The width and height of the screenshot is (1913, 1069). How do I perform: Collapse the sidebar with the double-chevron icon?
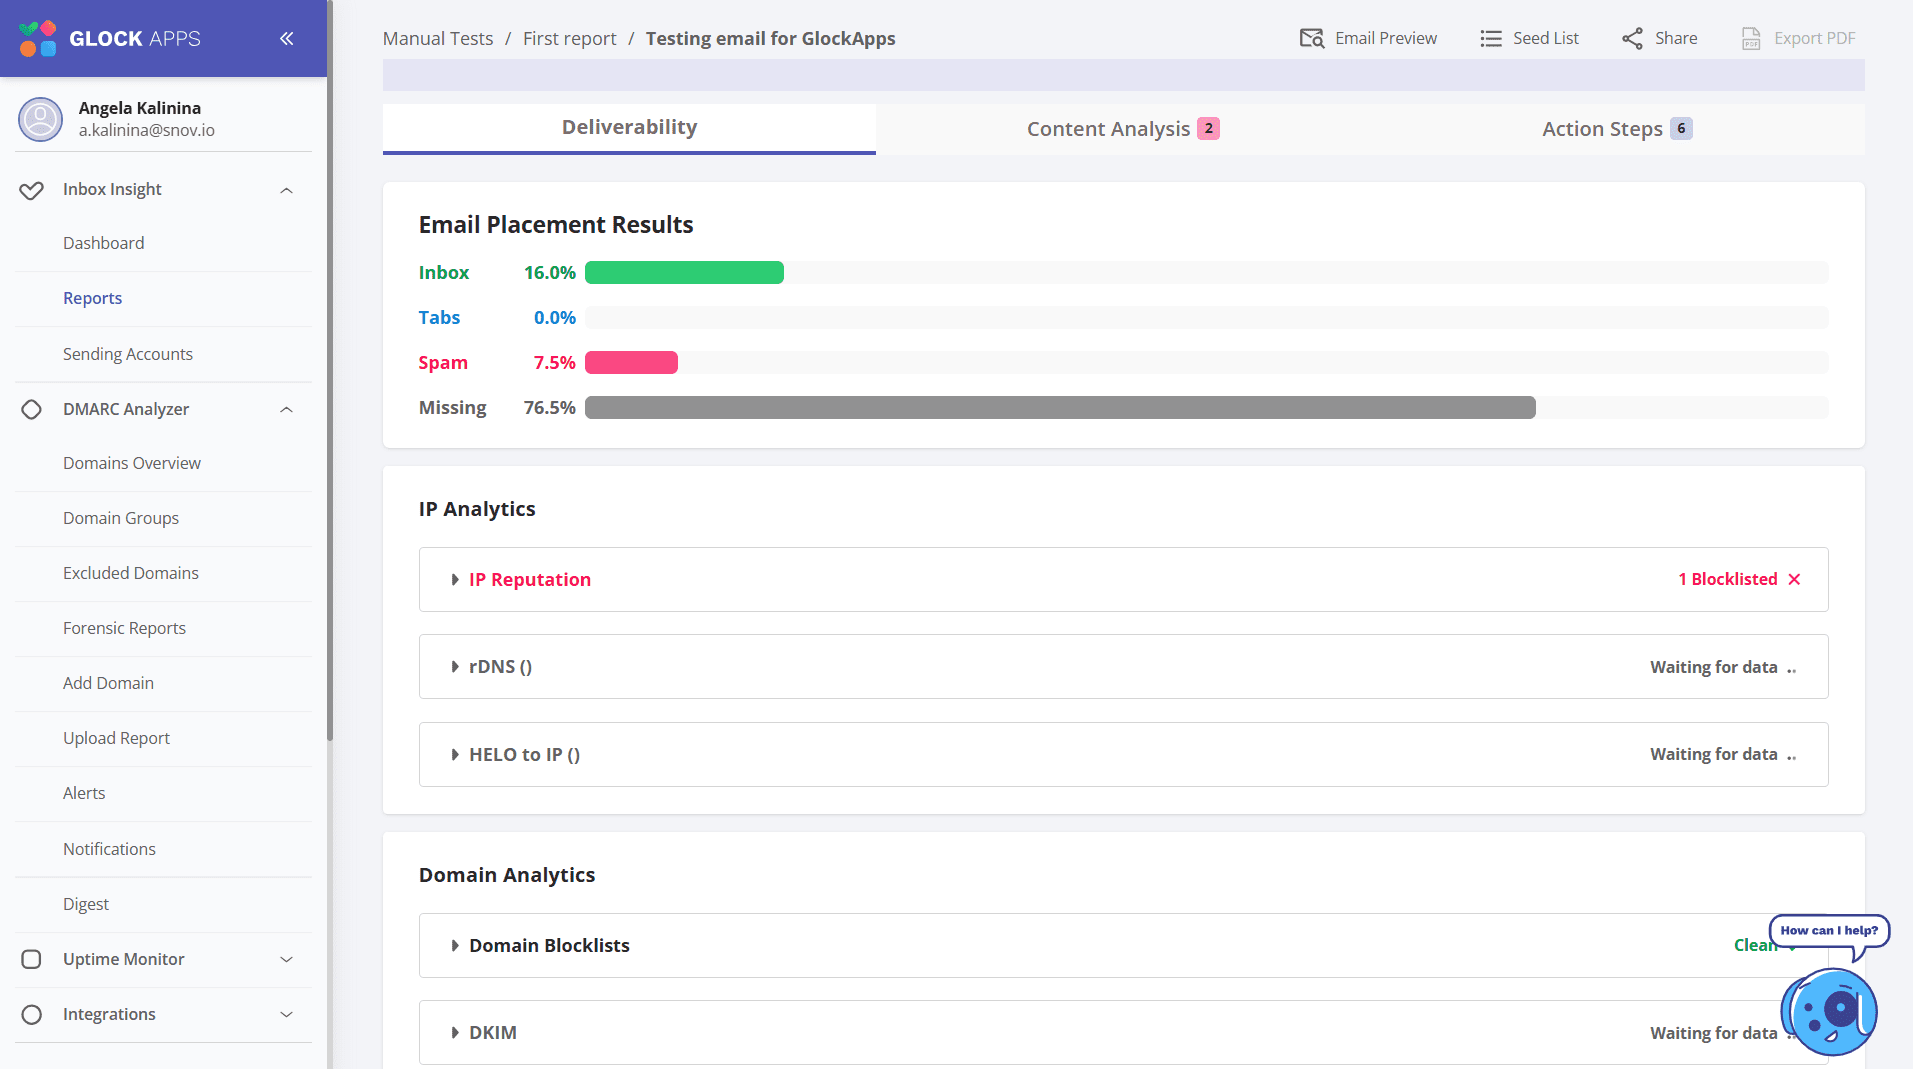click(x=286, y=39)
